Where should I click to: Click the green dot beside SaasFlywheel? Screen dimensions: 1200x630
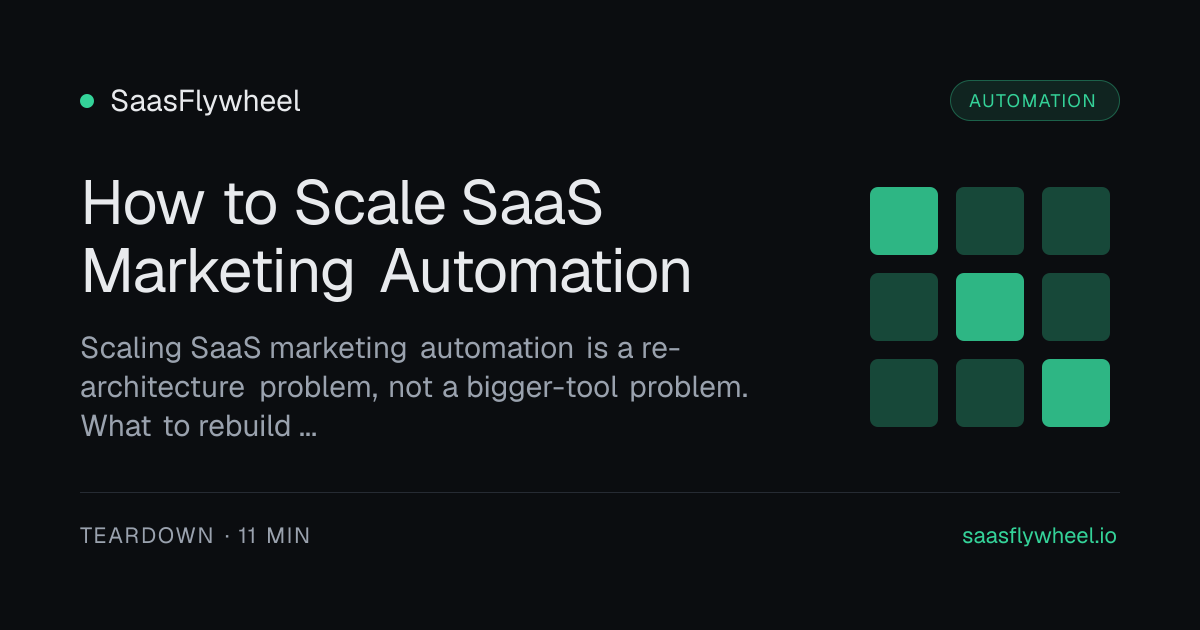pos(87,101)
